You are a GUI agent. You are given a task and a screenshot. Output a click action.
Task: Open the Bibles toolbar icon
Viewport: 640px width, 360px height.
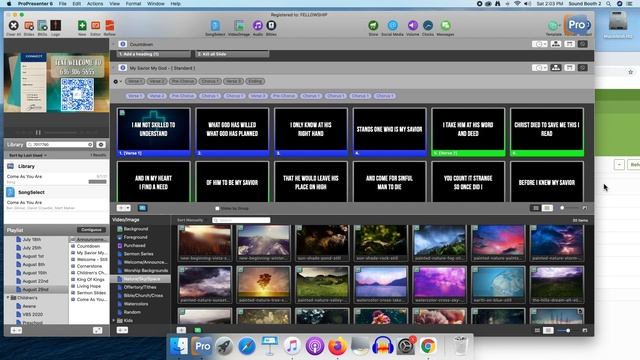click(271, 26)
